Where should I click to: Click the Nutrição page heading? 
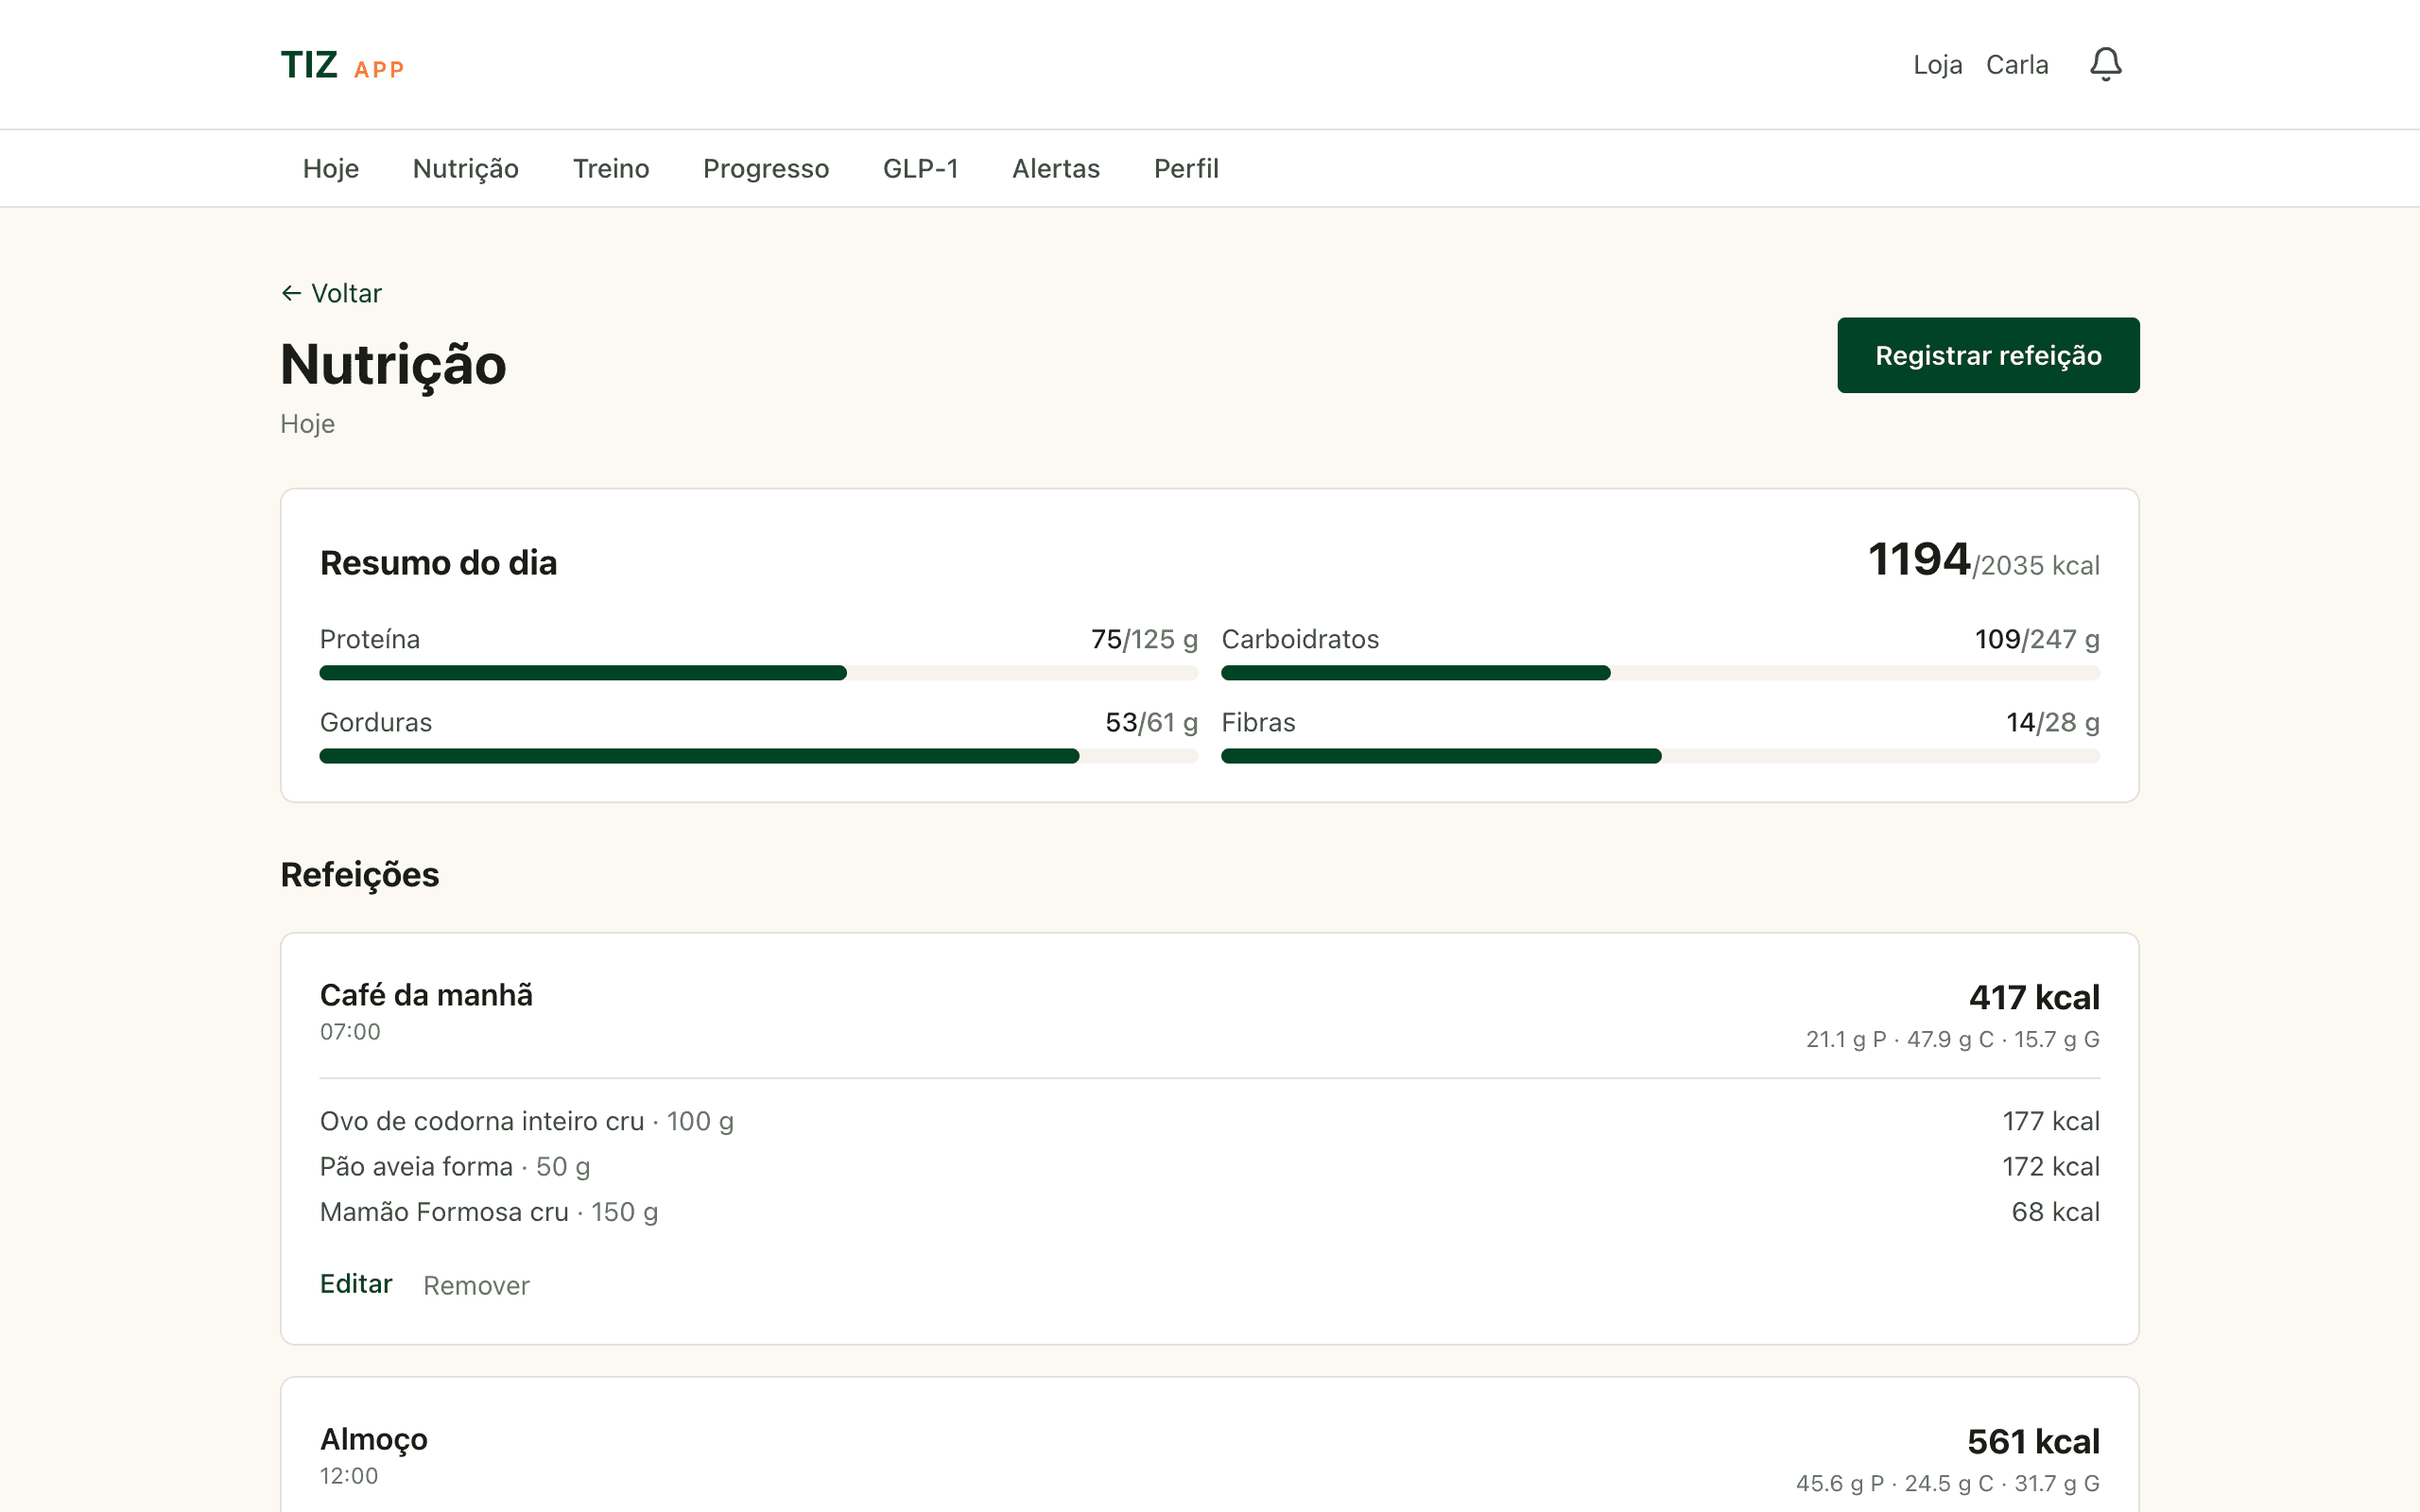click(x=393, y=365)
